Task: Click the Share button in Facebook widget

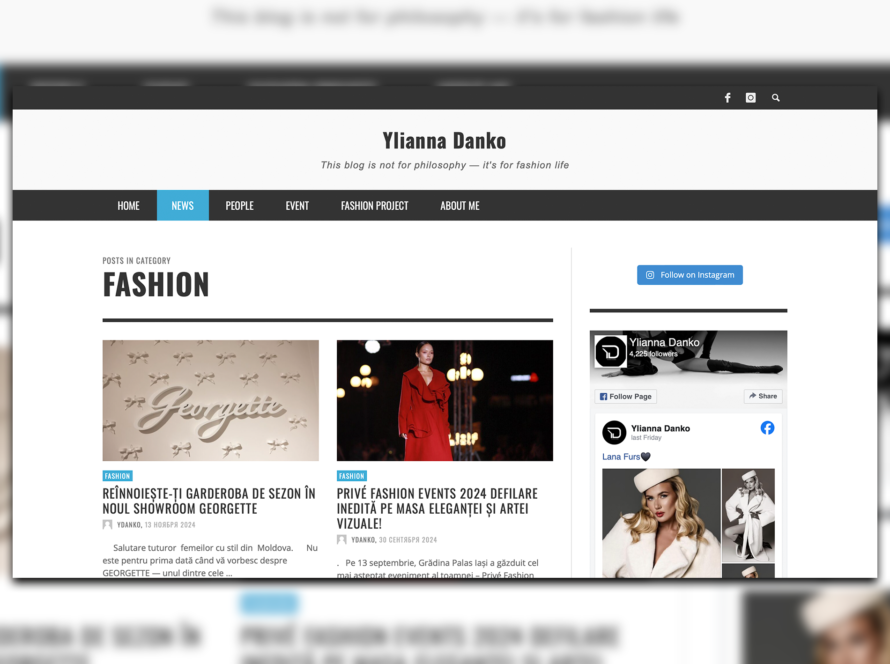Action: (x=762, y=396)
